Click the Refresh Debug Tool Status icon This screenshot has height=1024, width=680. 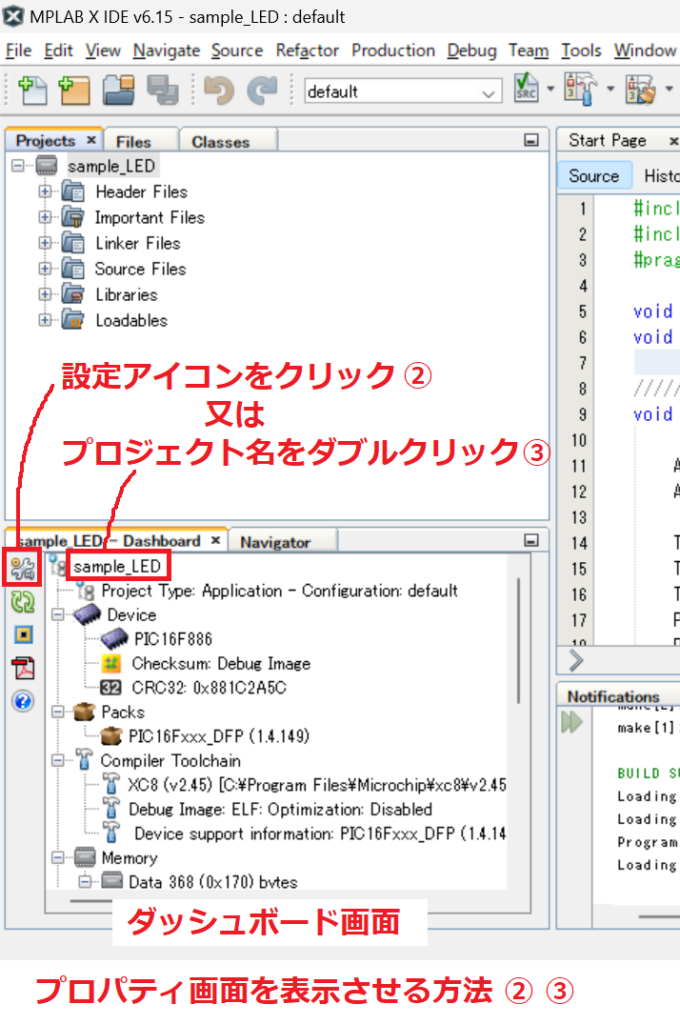point(23,601)
